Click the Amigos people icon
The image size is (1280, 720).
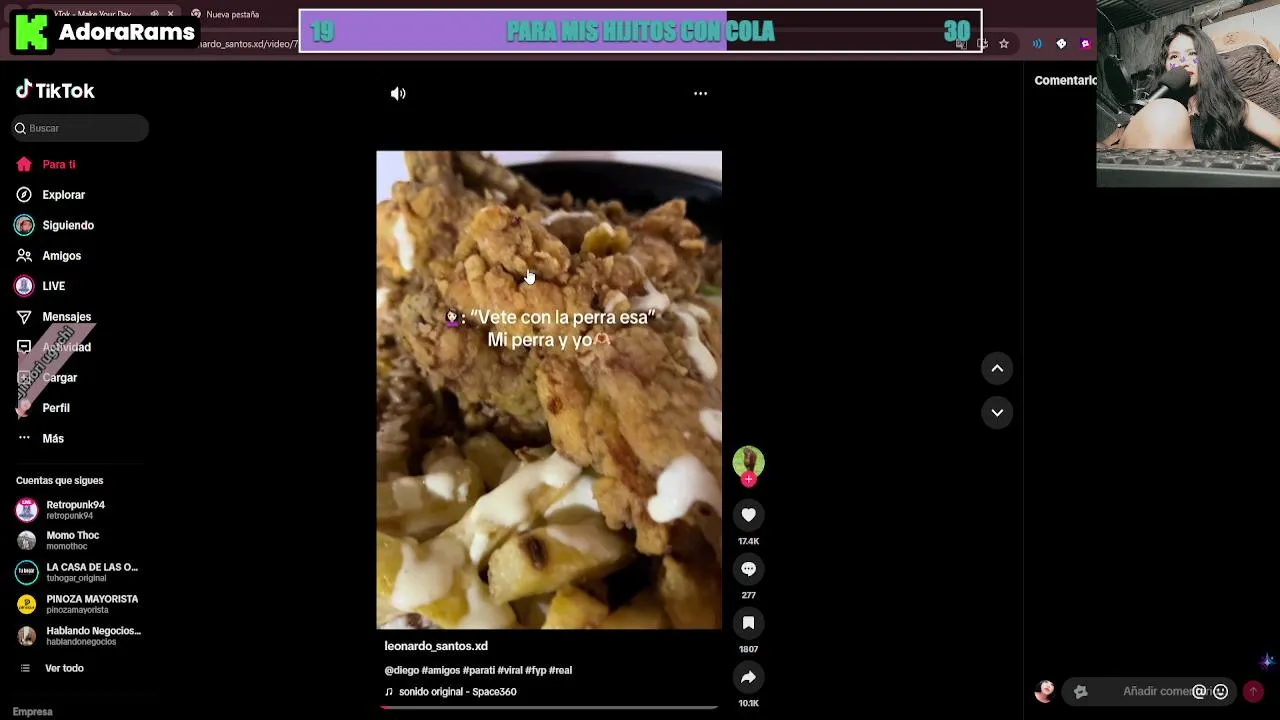point(24,256)
